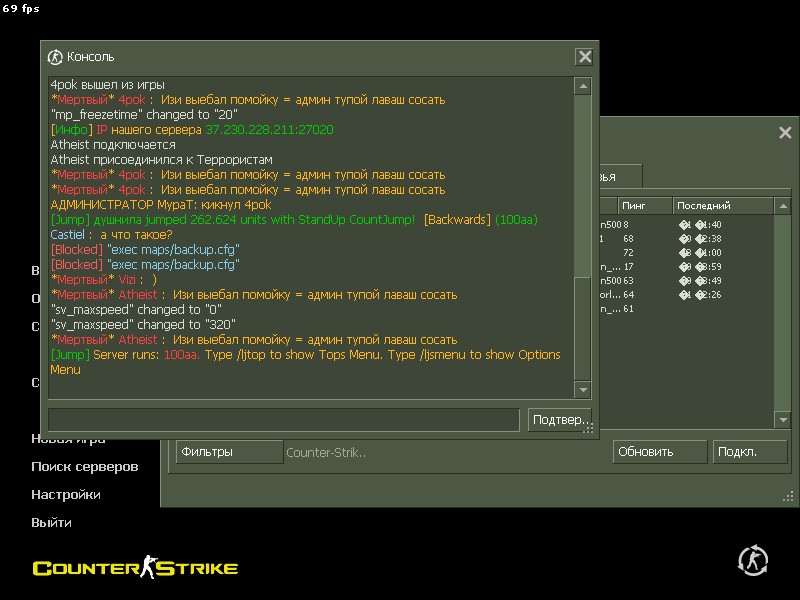Select the server row with ping 61
The height and width of the screenshot is (600, 800).
[686, 309]
